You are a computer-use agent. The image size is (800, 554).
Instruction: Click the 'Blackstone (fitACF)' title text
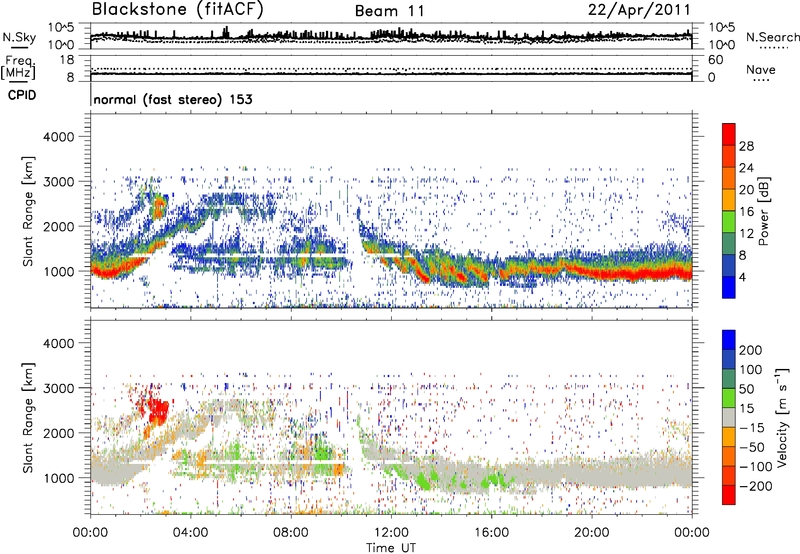click(178, 9)
